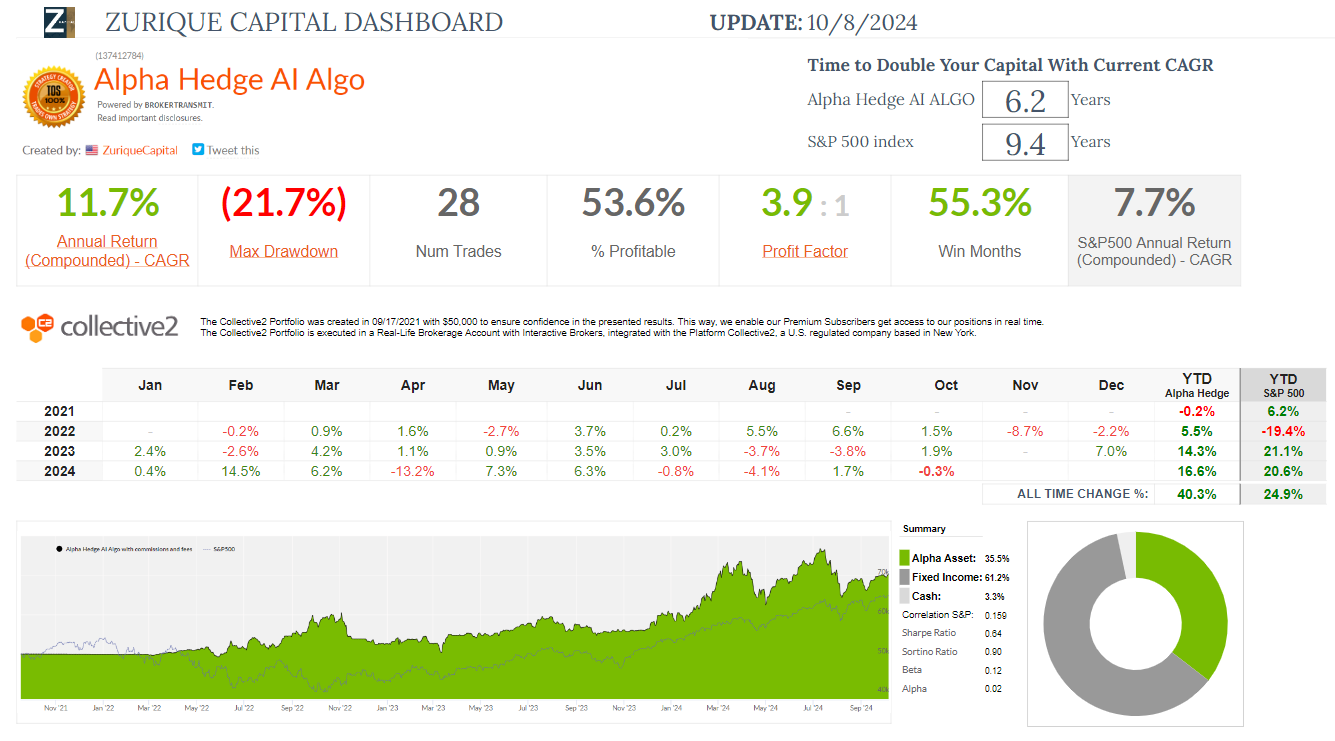This screenshot has width=1335, height=741.
Task: Click chart legend Alpha Hedge AI Algo entry
Action: coord(125,549)
